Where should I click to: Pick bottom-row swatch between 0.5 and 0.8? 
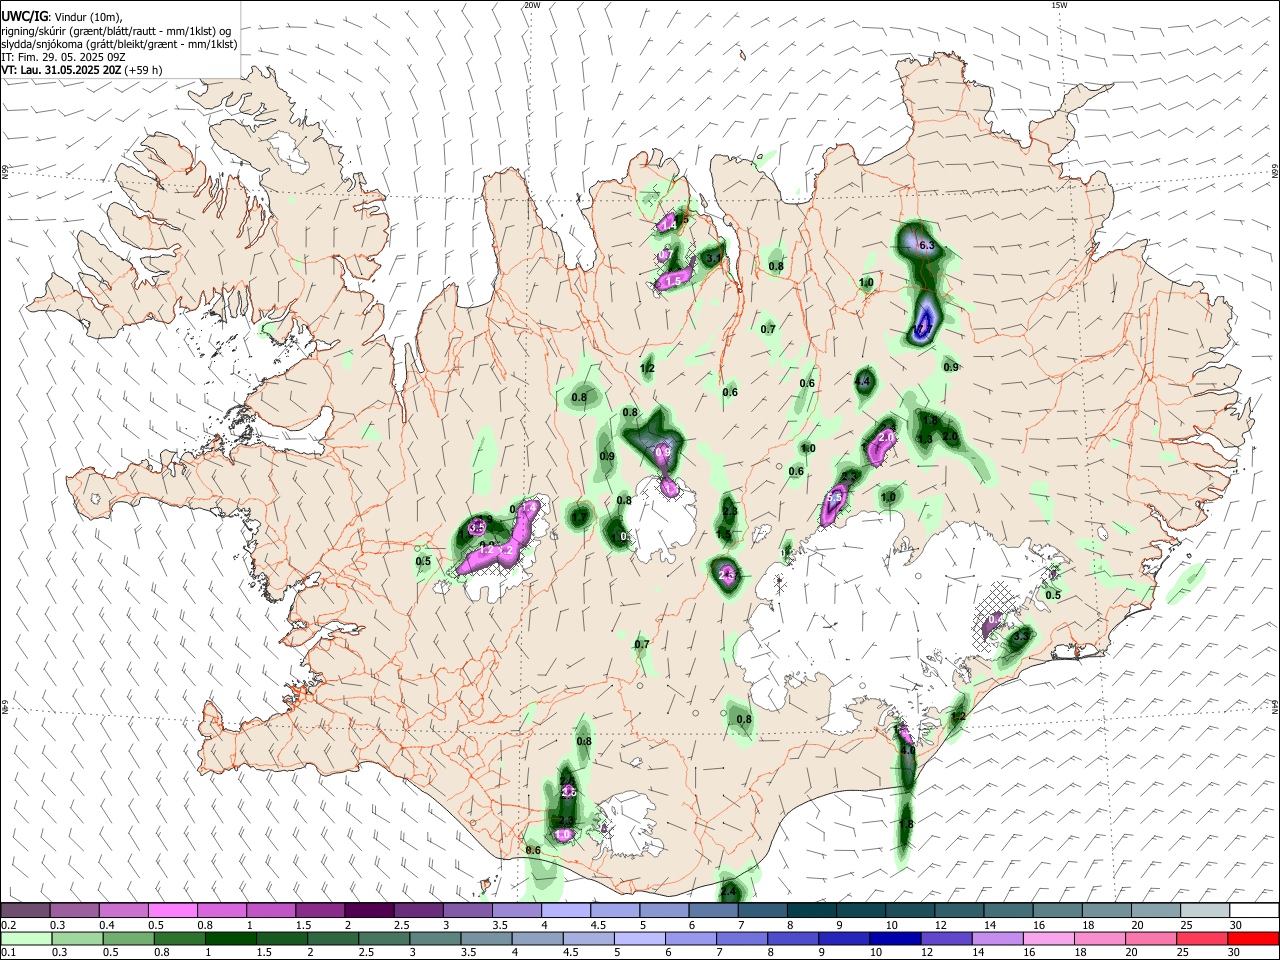128,938
